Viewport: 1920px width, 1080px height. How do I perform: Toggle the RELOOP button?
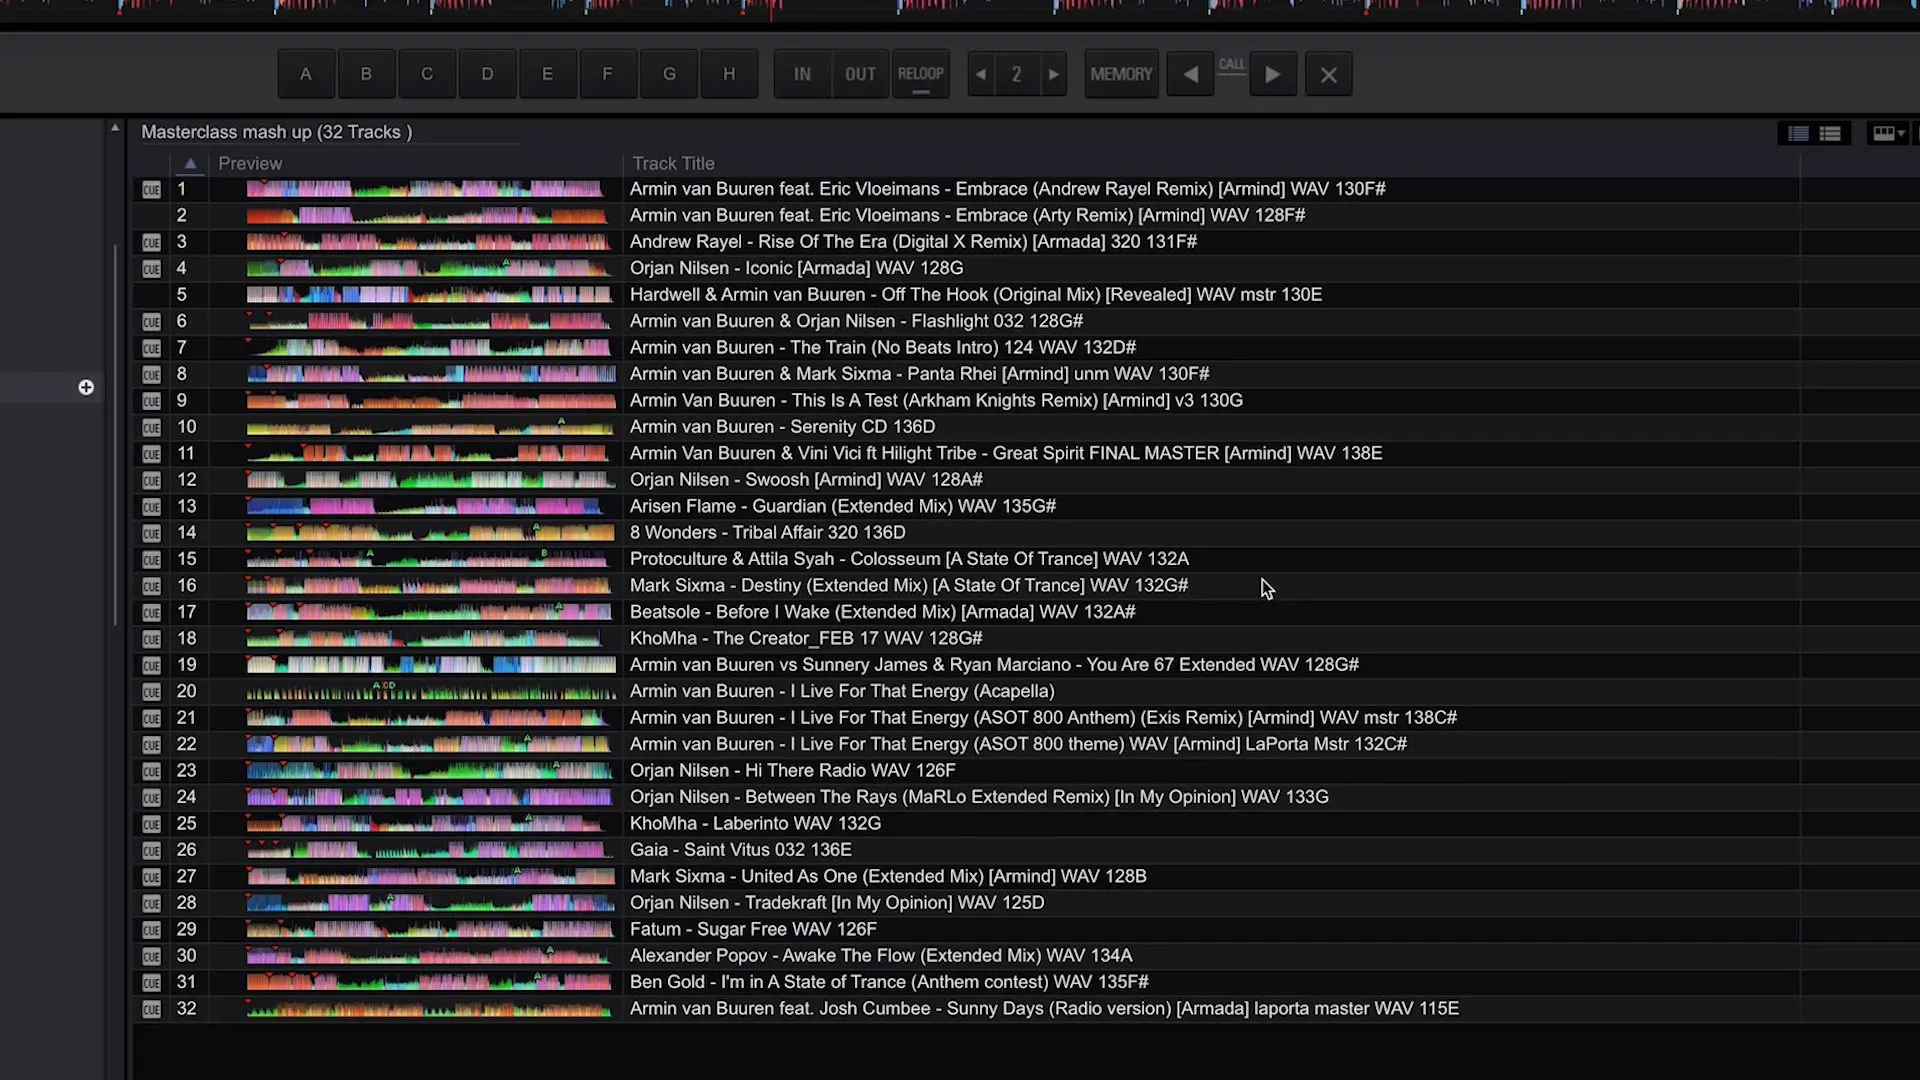point(920,74)
